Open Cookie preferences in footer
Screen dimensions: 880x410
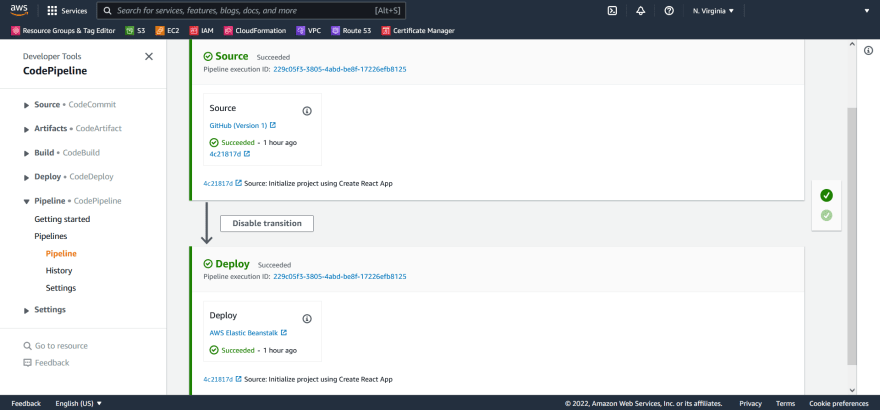tap(838, 403)
